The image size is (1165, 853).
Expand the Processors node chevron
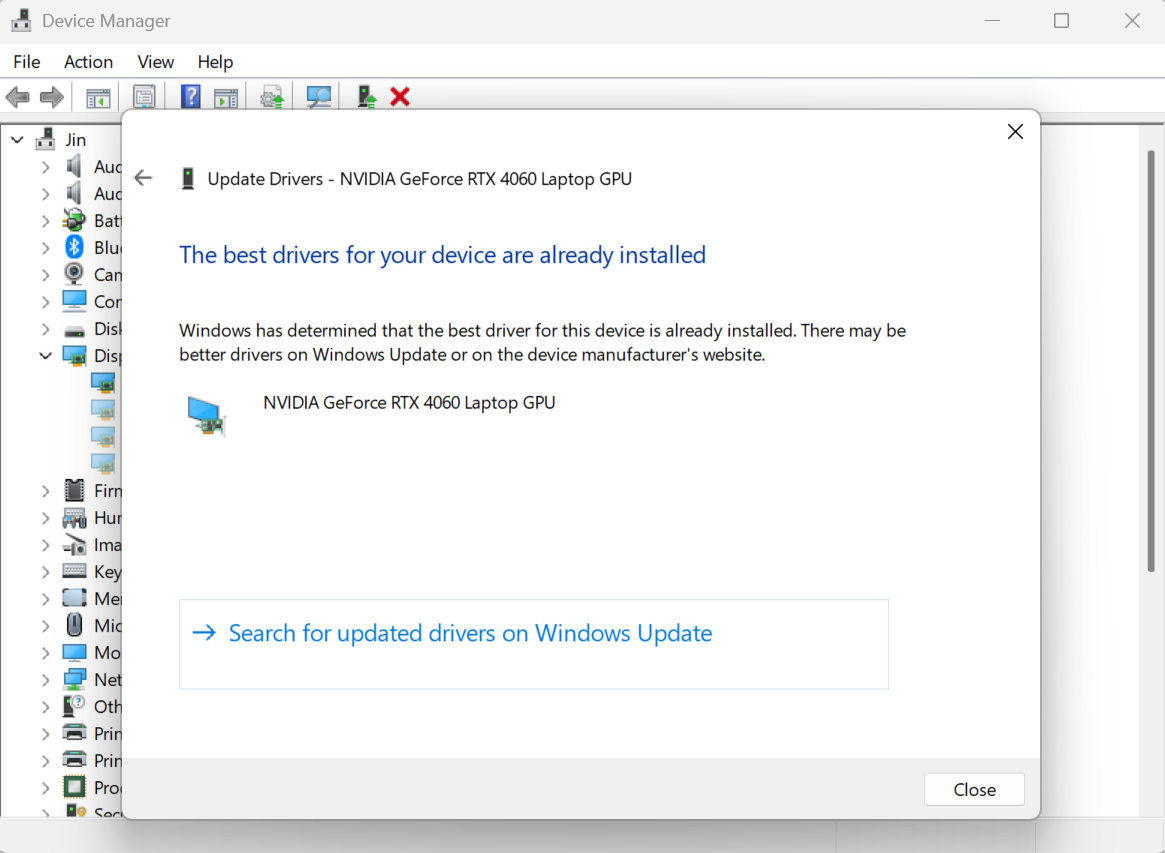46,788
